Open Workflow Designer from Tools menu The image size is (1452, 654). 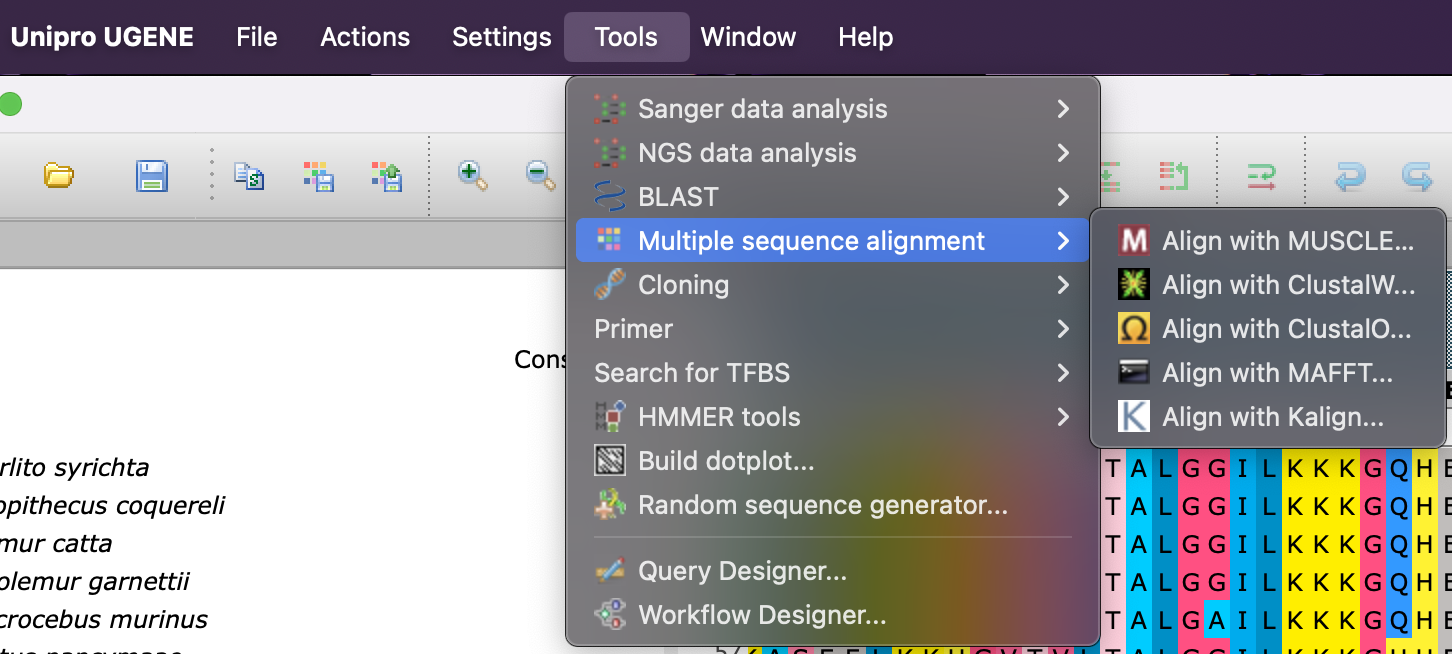pos(761,615)
